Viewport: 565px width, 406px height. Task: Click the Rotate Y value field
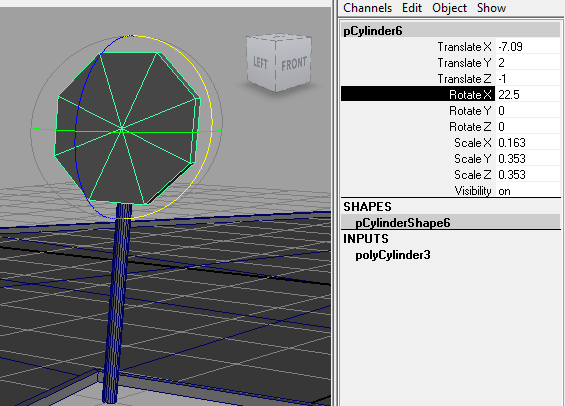528,111
